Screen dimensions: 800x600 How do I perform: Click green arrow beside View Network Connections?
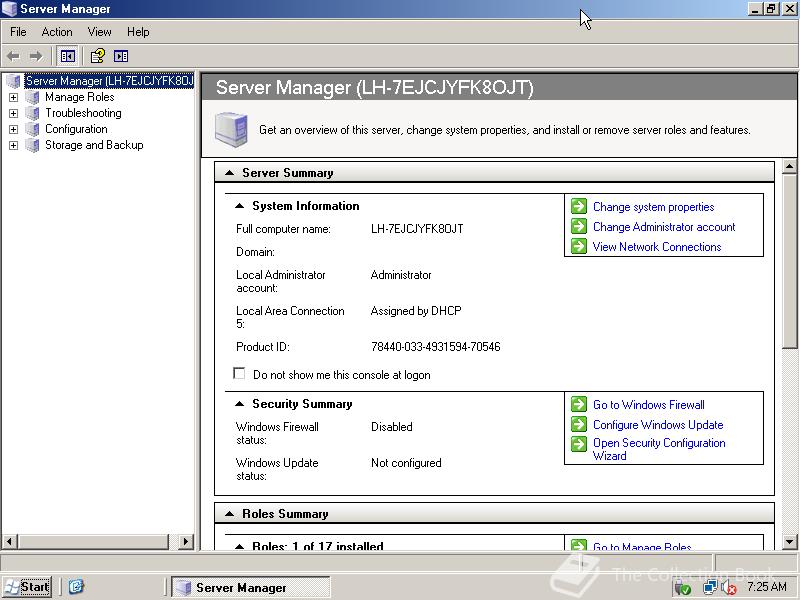tap(579, 246)
